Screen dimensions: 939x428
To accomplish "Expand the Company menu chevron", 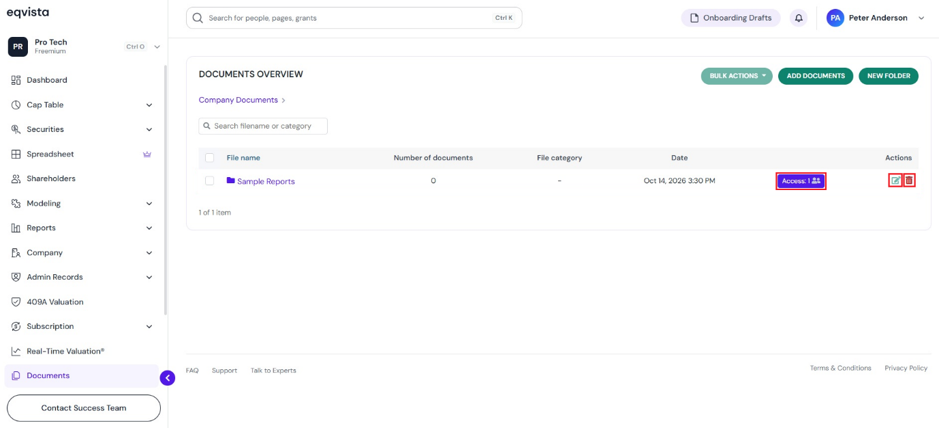I will 149,253.
